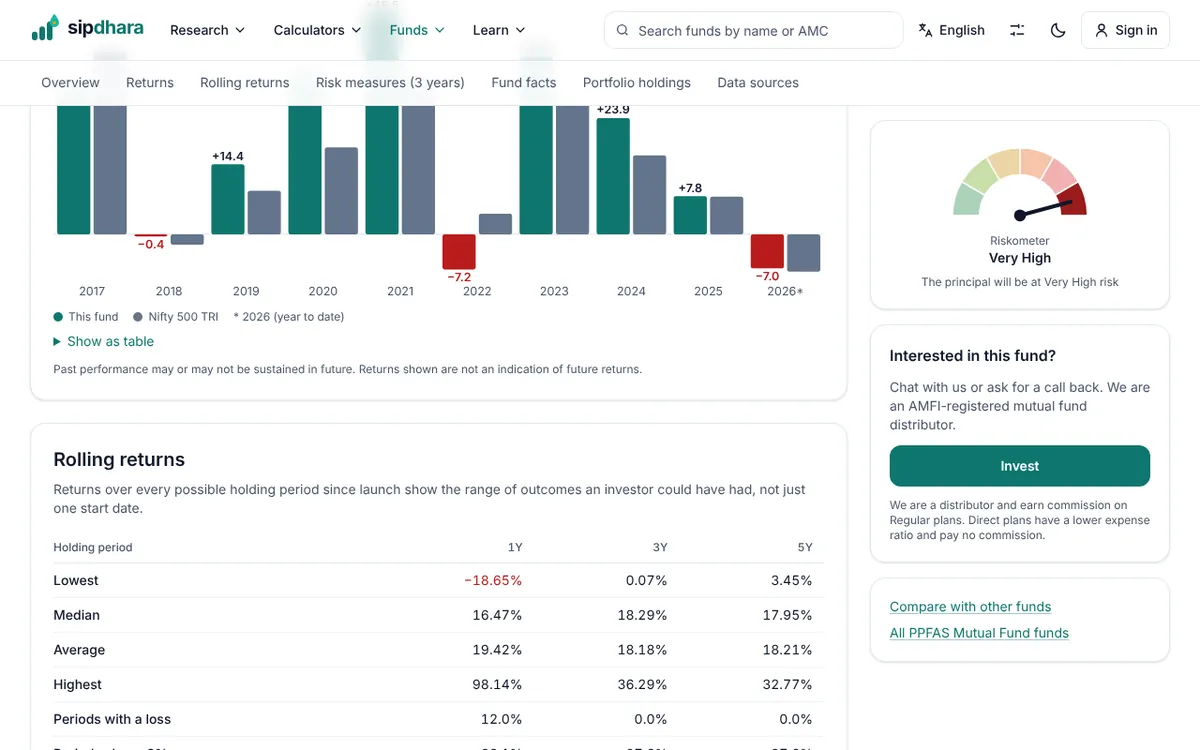Click the Riskometer gauge graphic
Screen dimensions: 1200x750
[x=1020, y=185]
